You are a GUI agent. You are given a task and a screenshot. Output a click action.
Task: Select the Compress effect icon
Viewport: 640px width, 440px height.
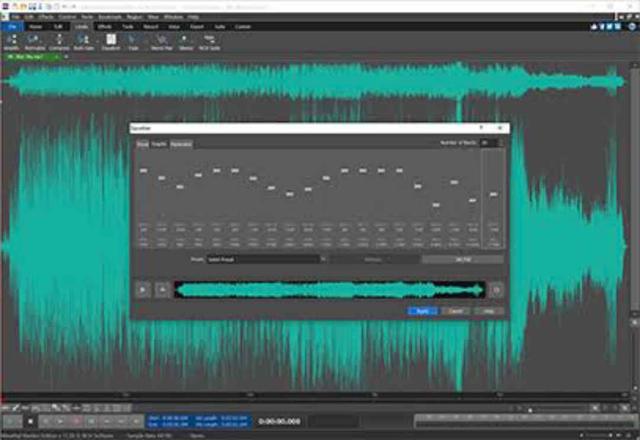[x=60, y=41]
